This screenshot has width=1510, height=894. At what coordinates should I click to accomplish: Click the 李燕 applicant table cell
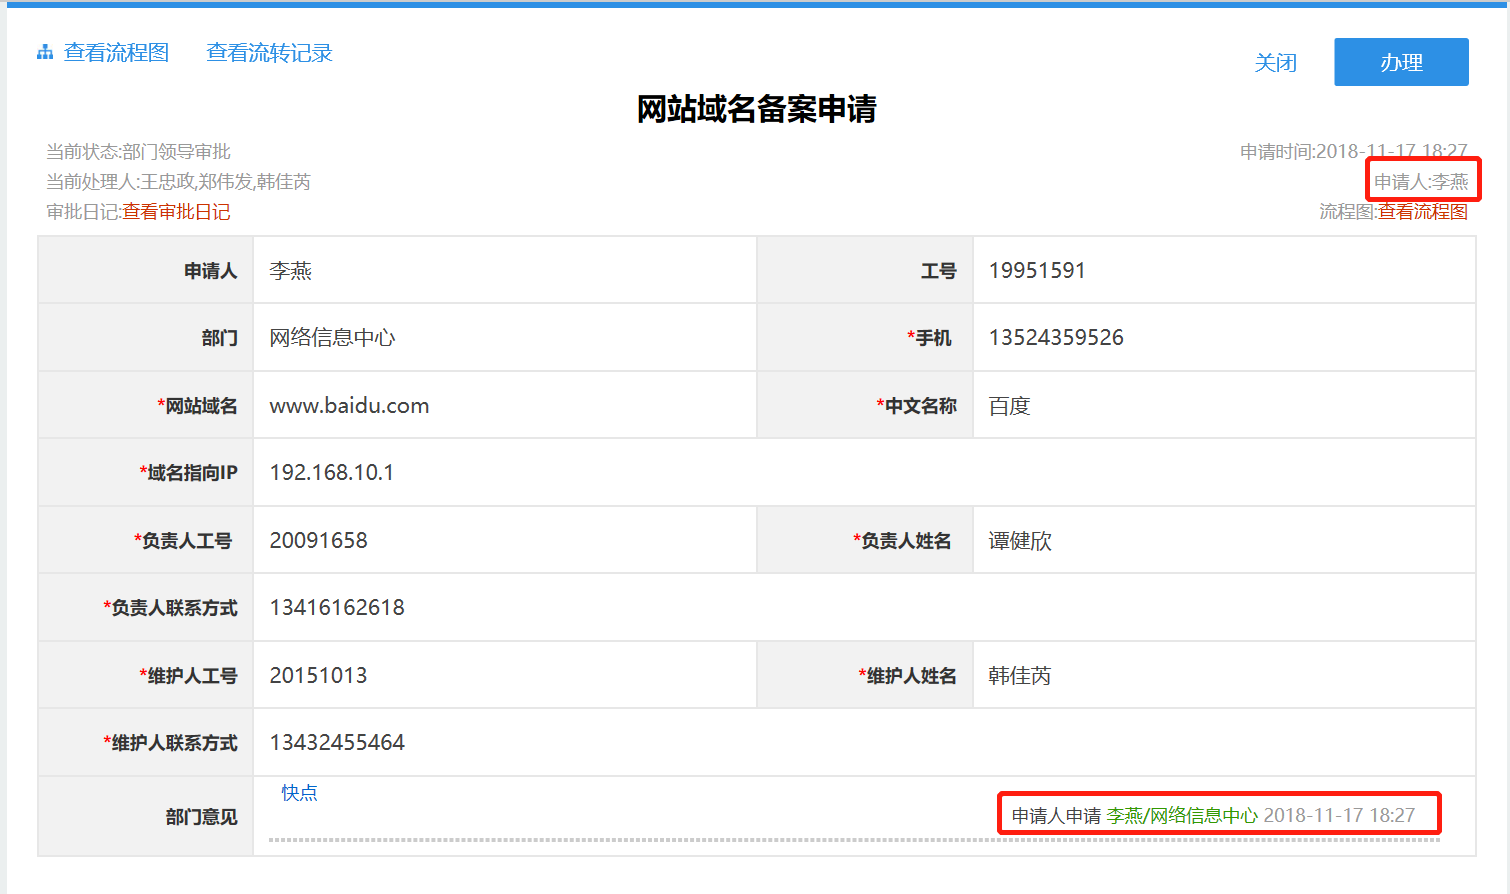pos(505,270)
